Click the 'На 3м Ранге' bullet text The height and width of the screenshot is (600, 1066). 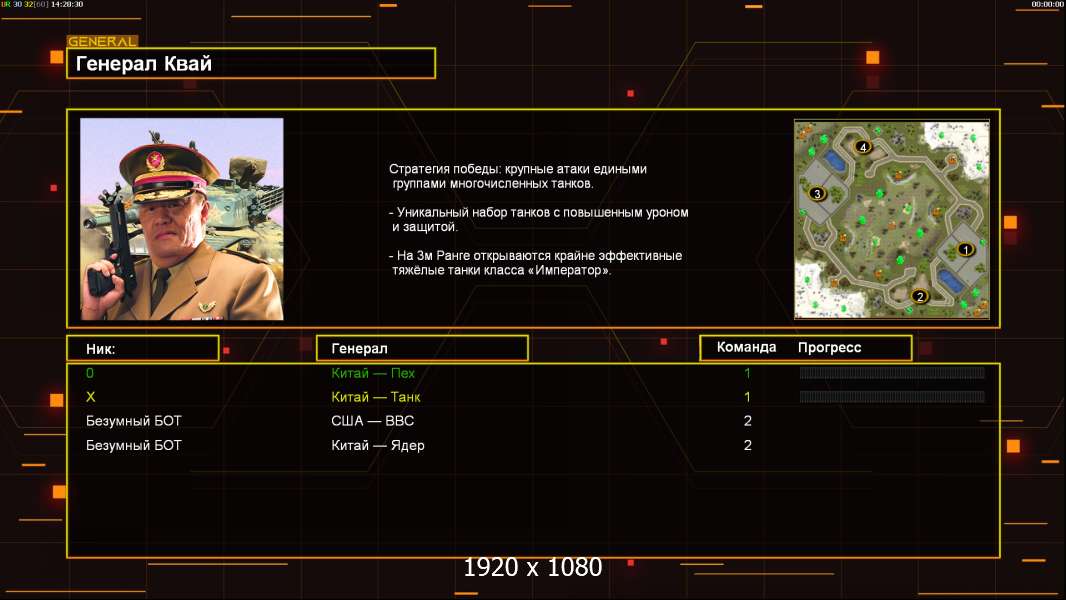pos(536,263)
